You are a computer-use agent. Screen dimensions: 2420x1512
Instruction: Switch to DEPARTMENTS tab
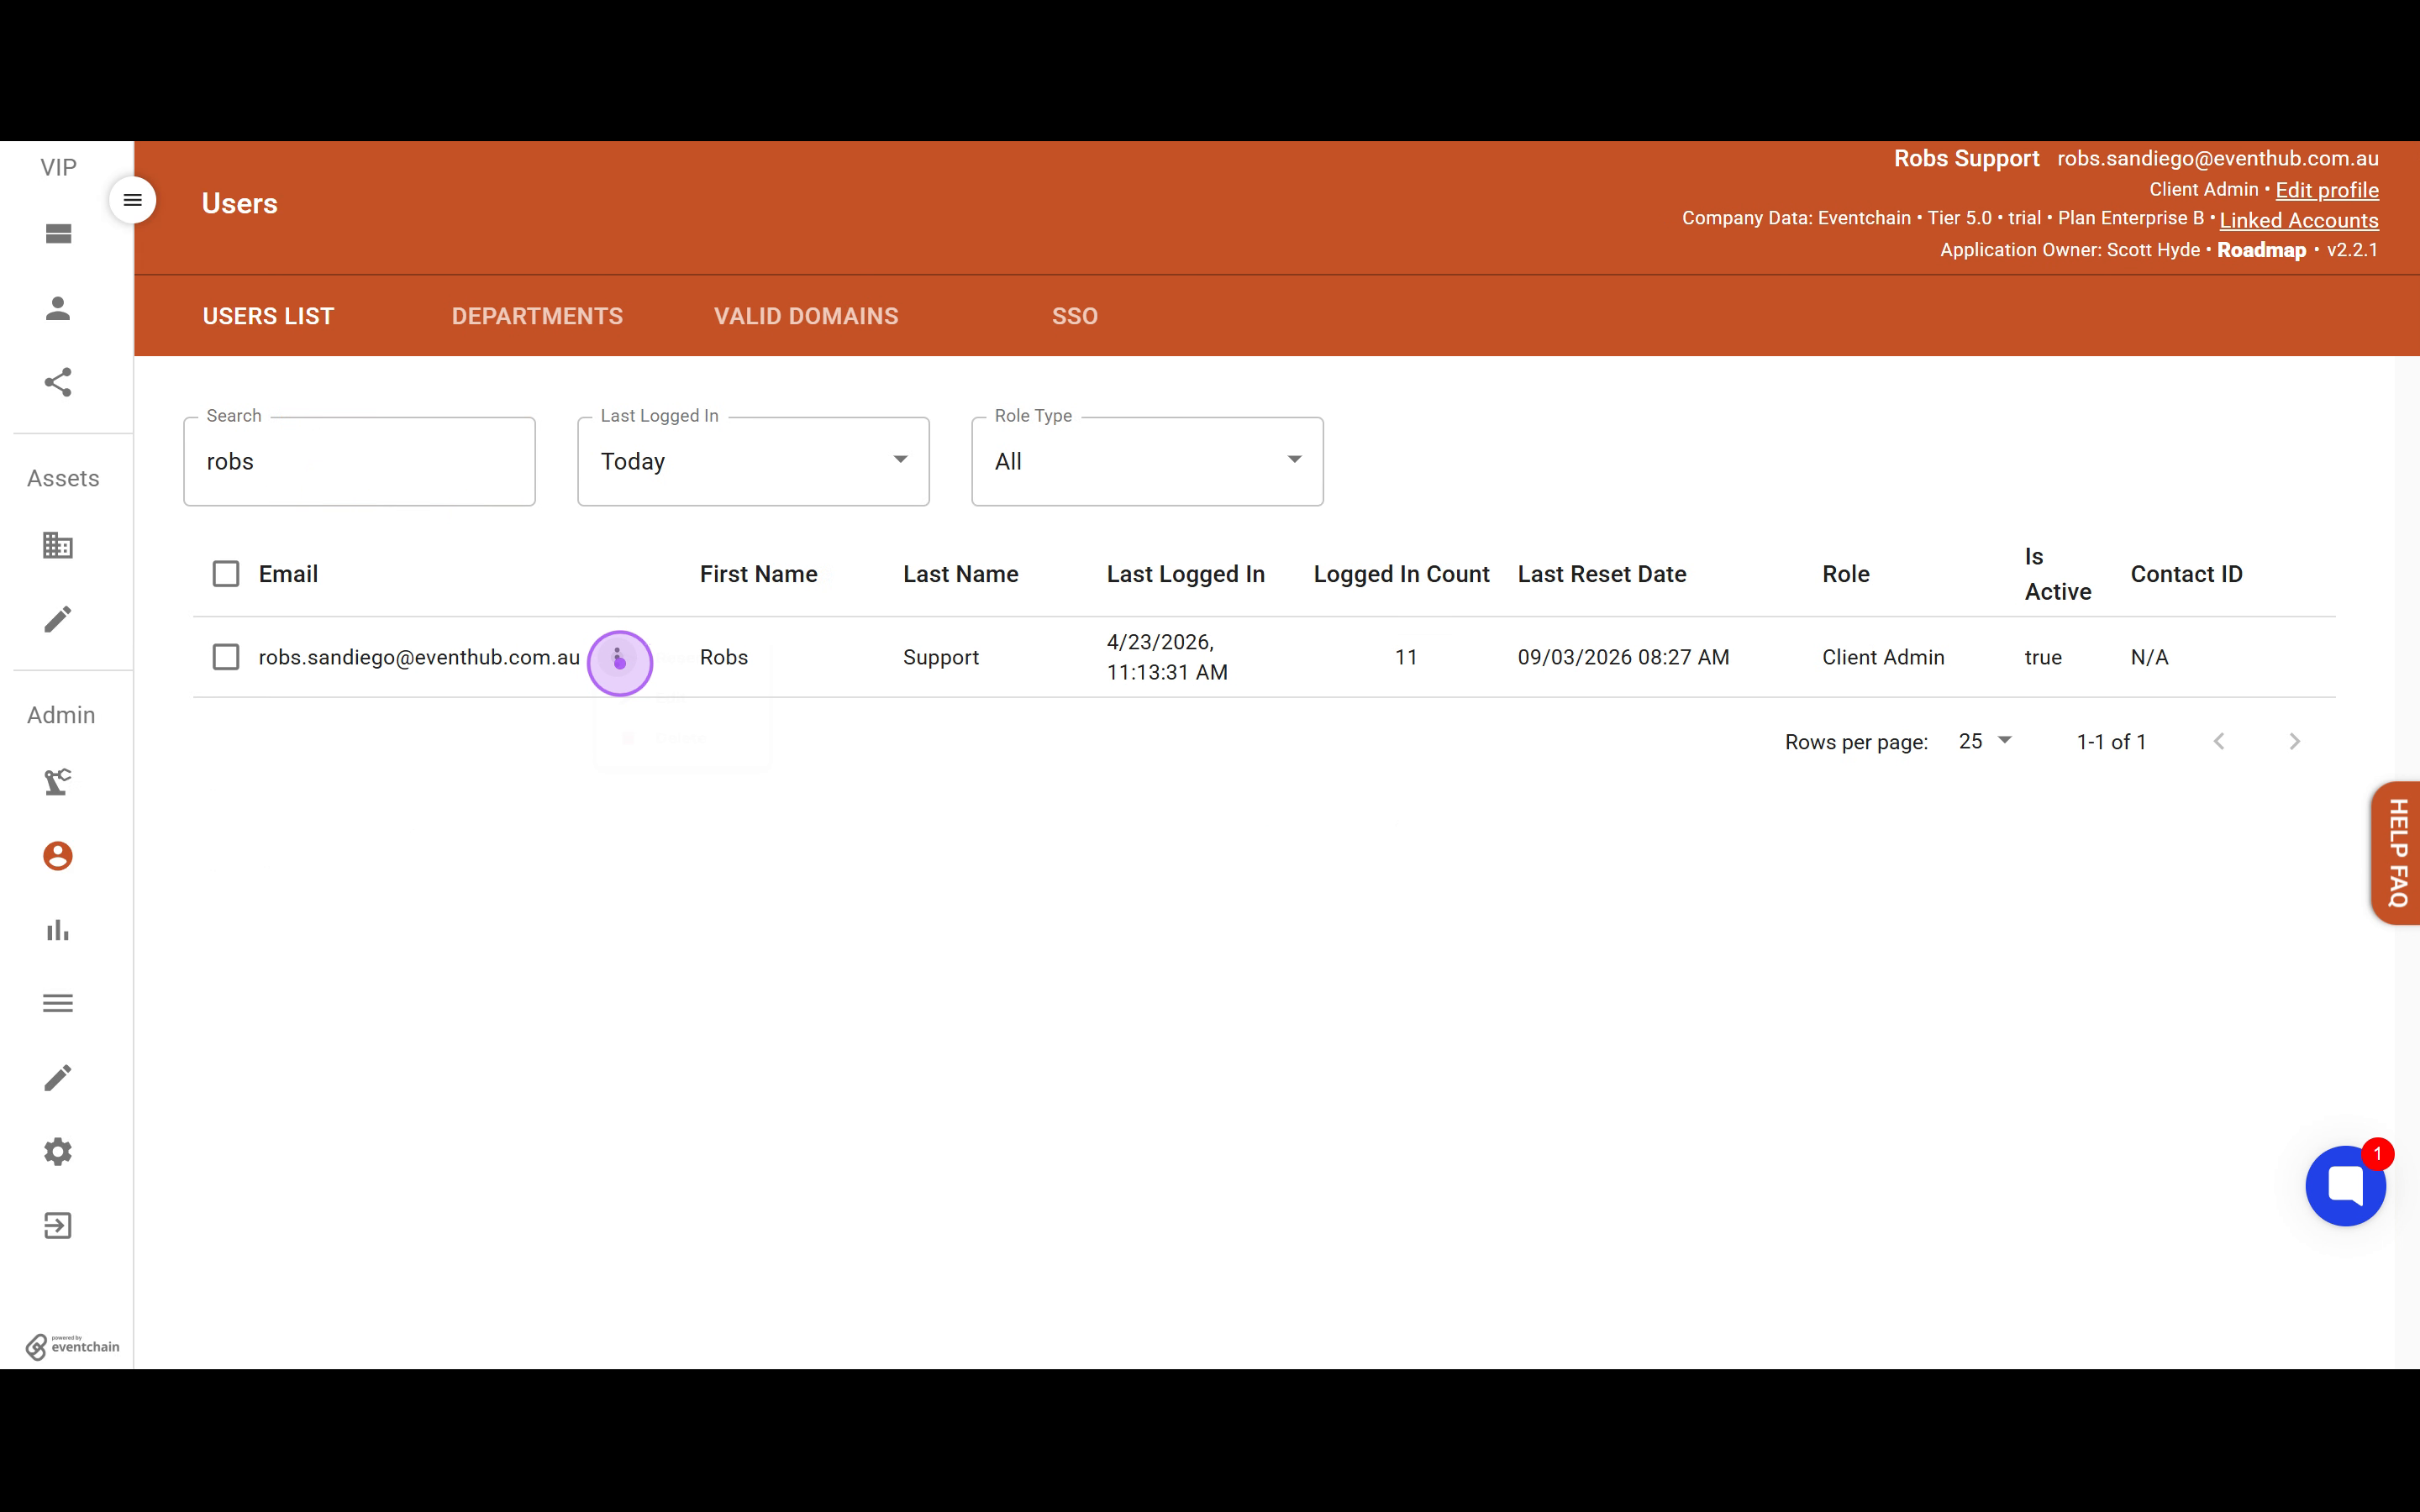537,316
